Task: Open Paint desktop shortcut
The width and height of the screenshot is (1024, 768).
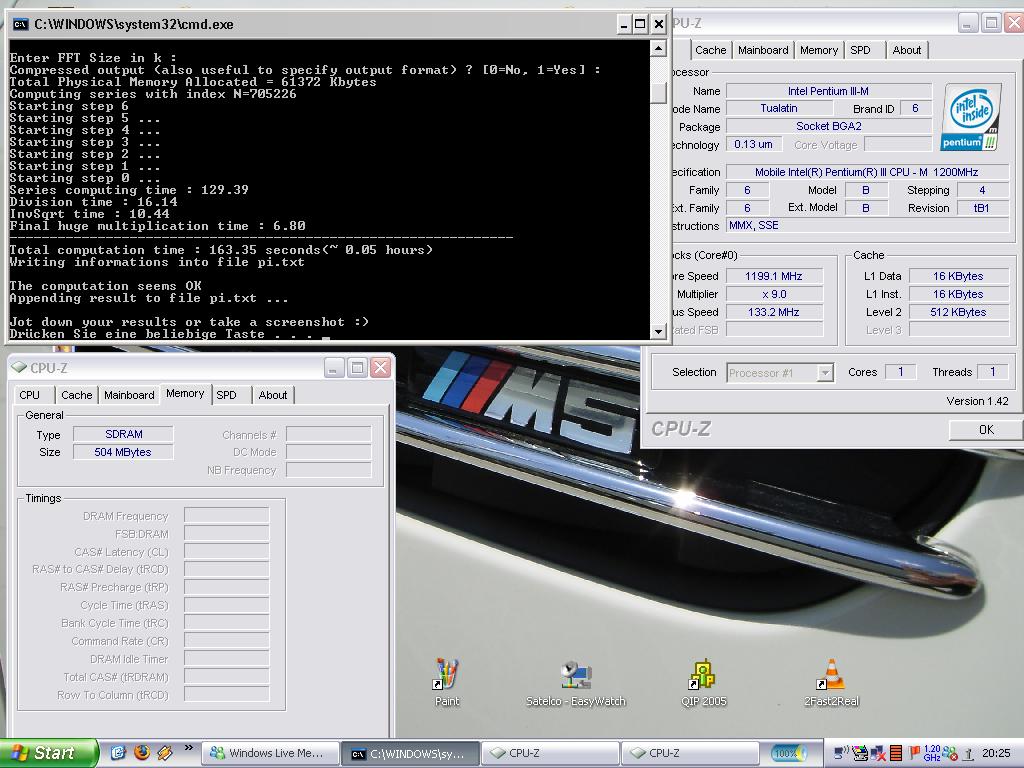Action: tap(447, 682)
